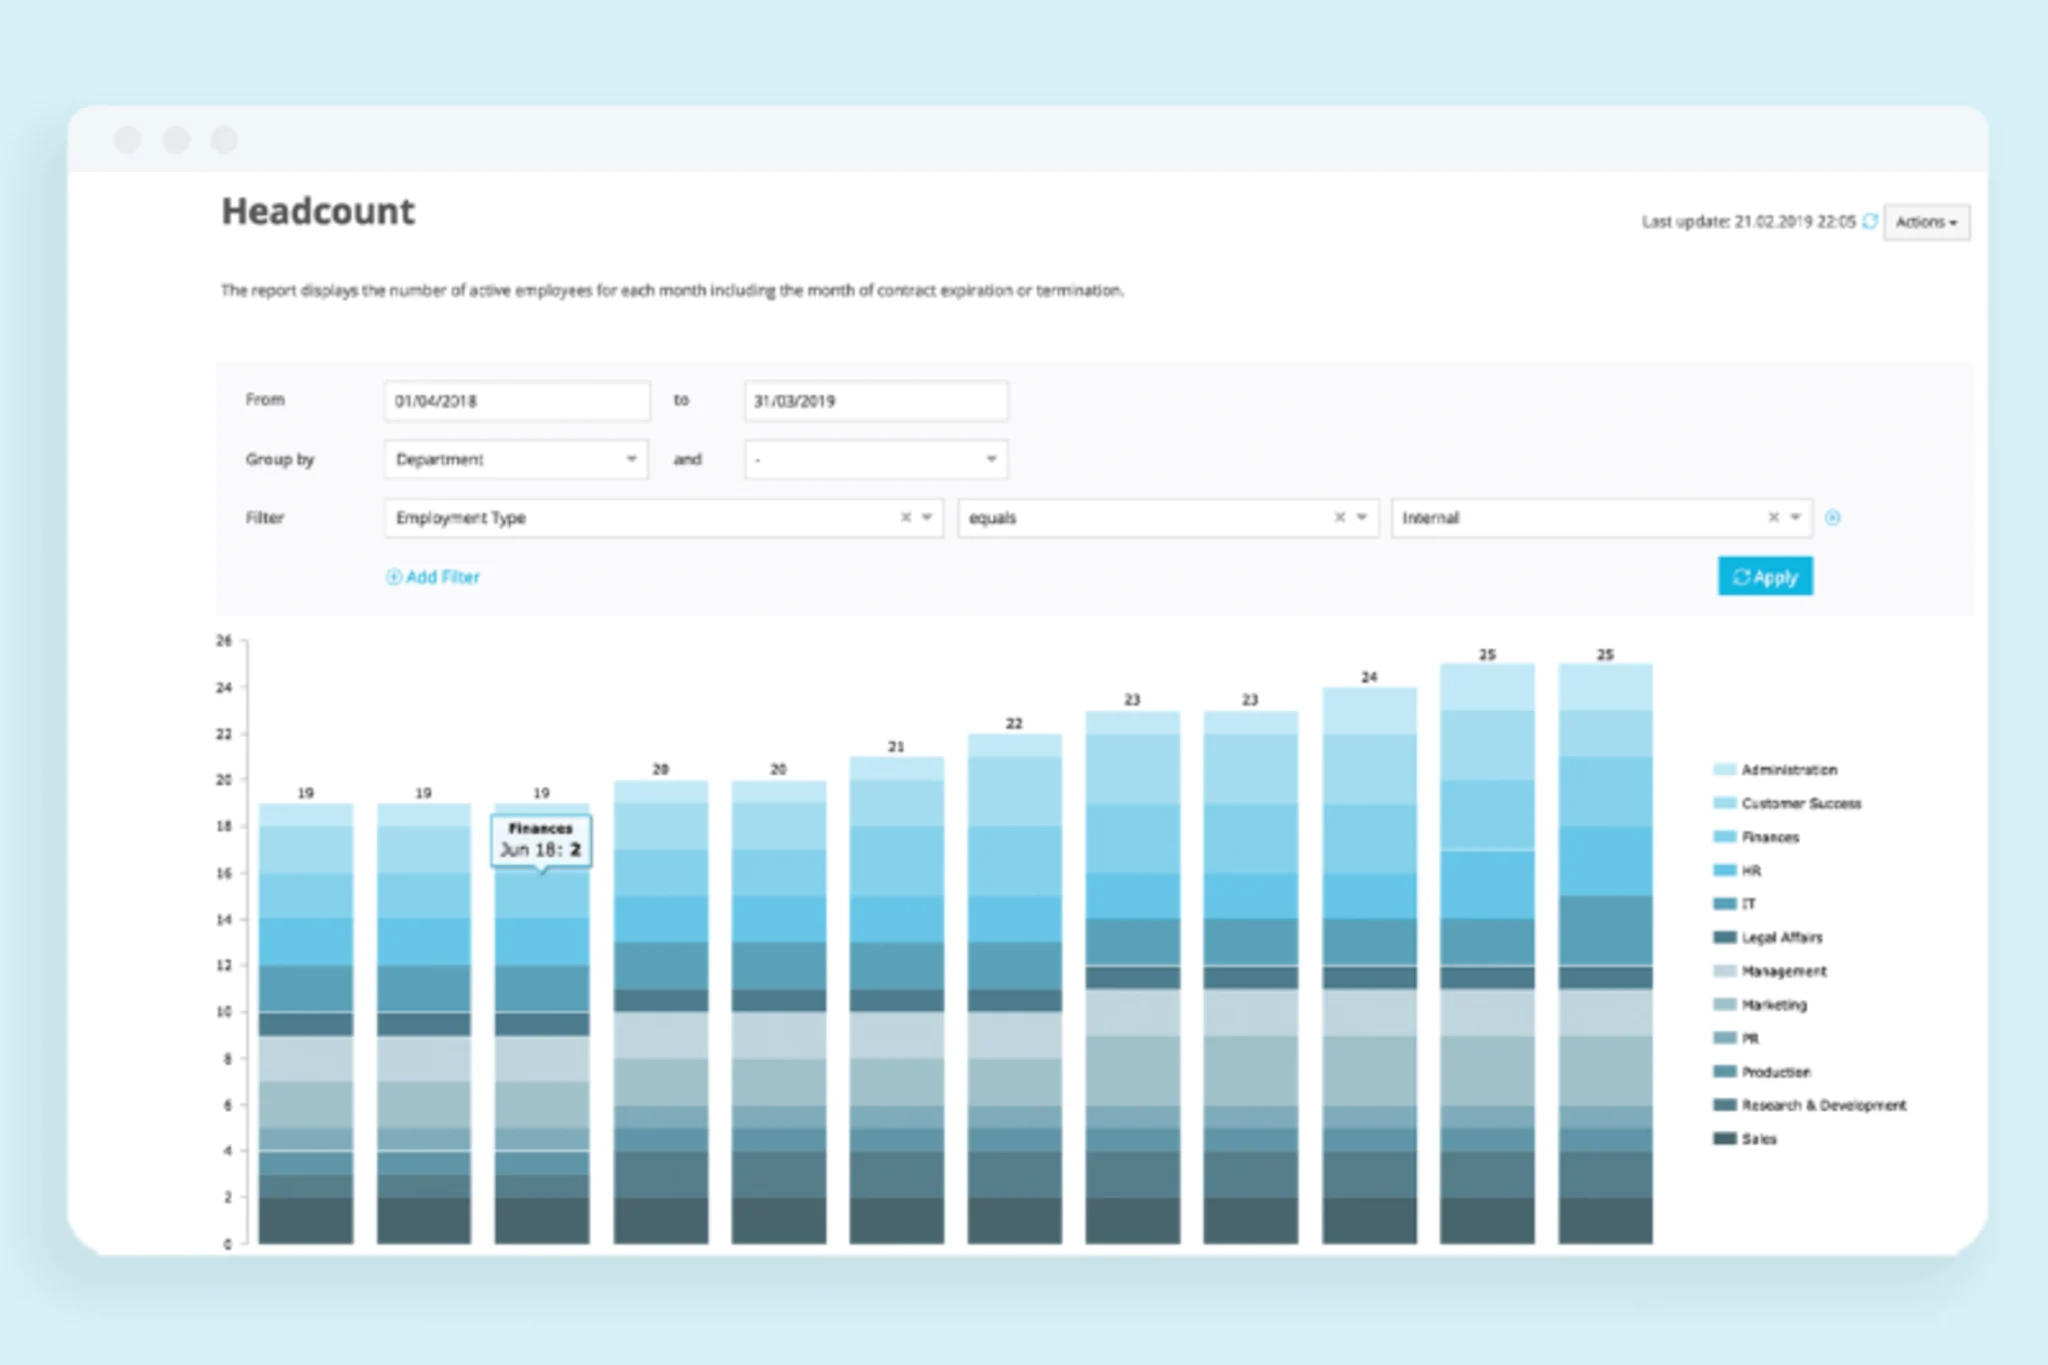Expand the 'equals' operator dropdown arrow
The image size is (2048, 1365).
1361,517
